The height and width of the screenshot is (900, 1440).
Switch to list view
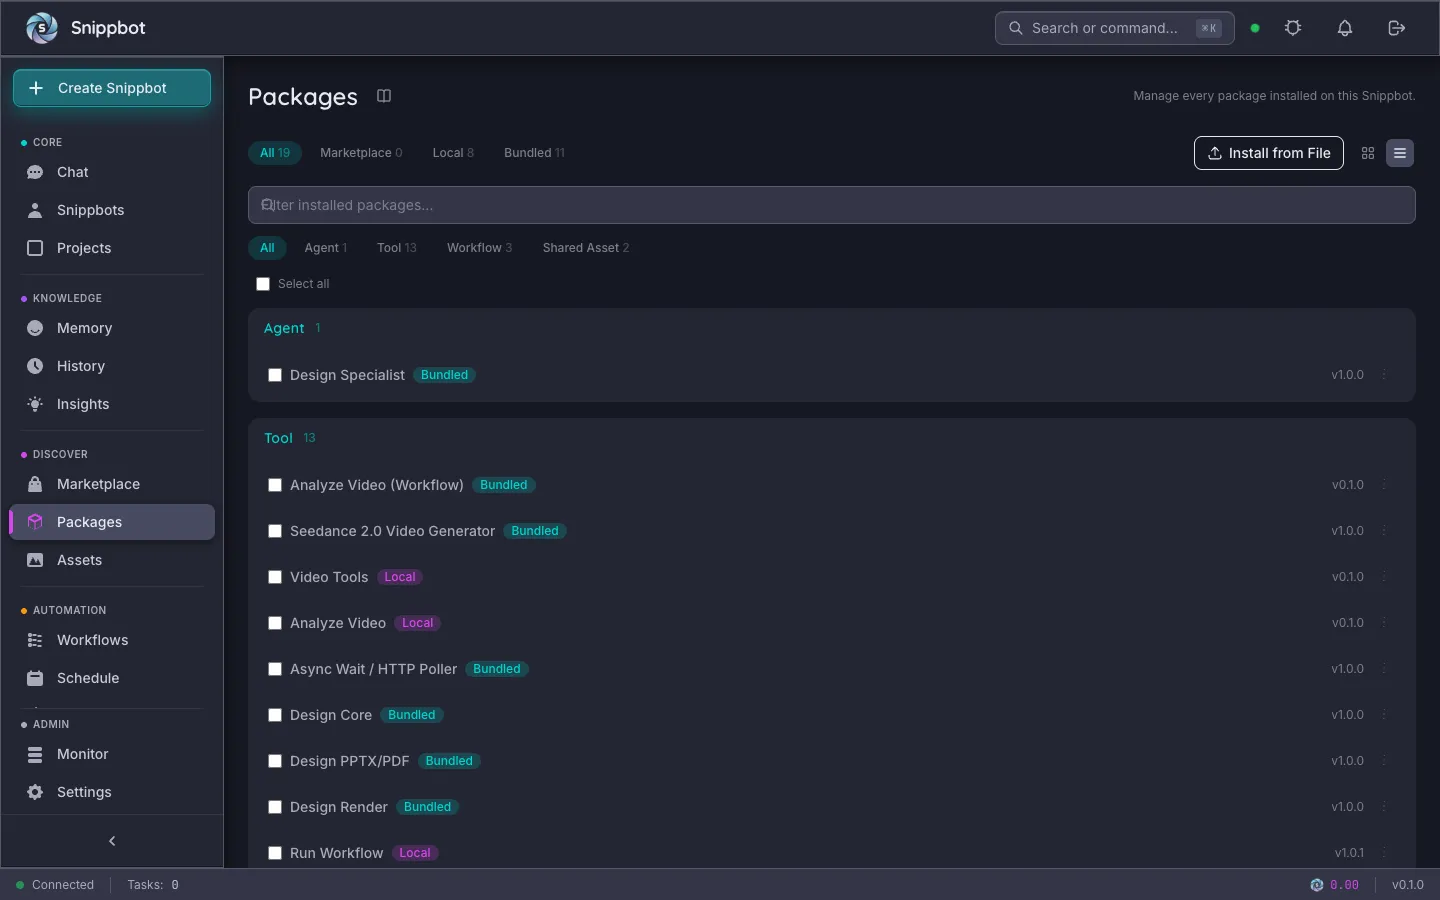tap(1400, 153)
